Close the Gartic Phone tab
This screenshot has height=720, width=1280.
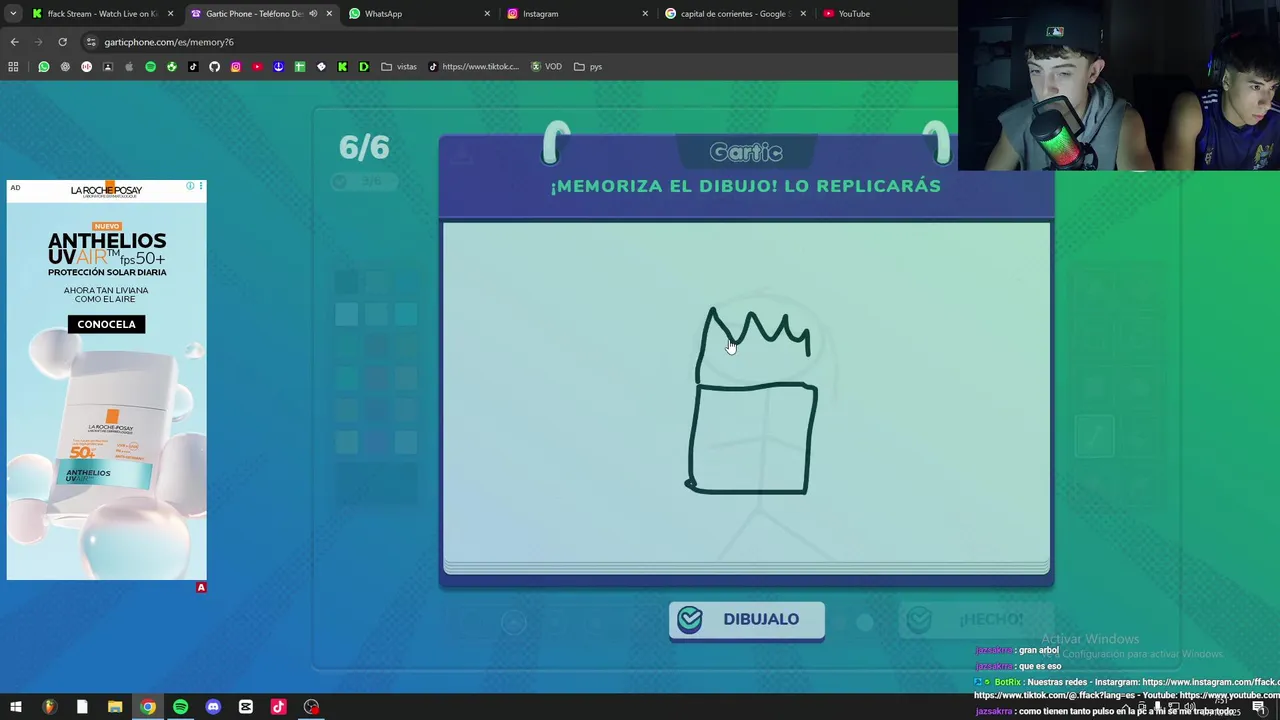pos(329,14)
